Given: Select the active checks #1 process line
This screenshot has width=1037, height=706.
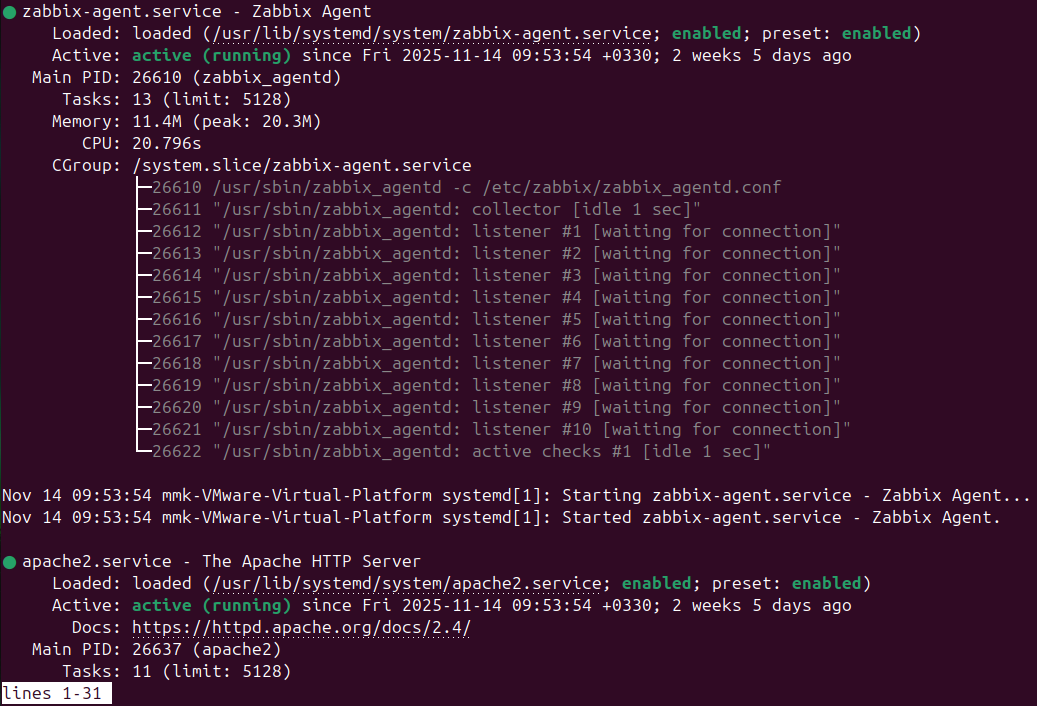Looking at the screenshot, I should 460,452.
